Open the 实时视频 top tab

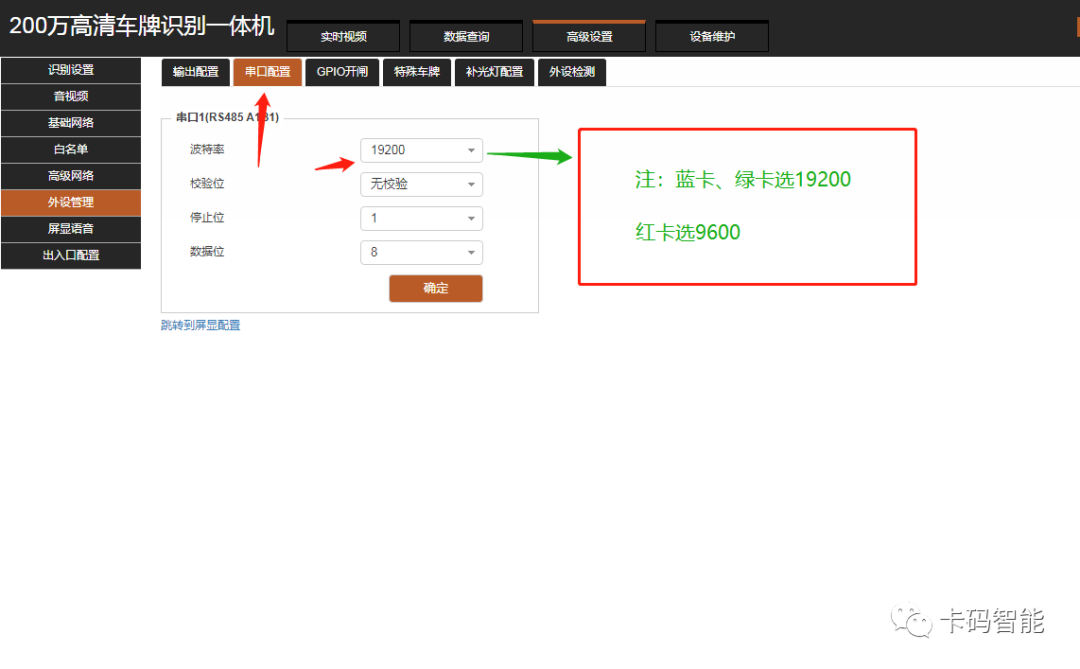coord(343,37)
